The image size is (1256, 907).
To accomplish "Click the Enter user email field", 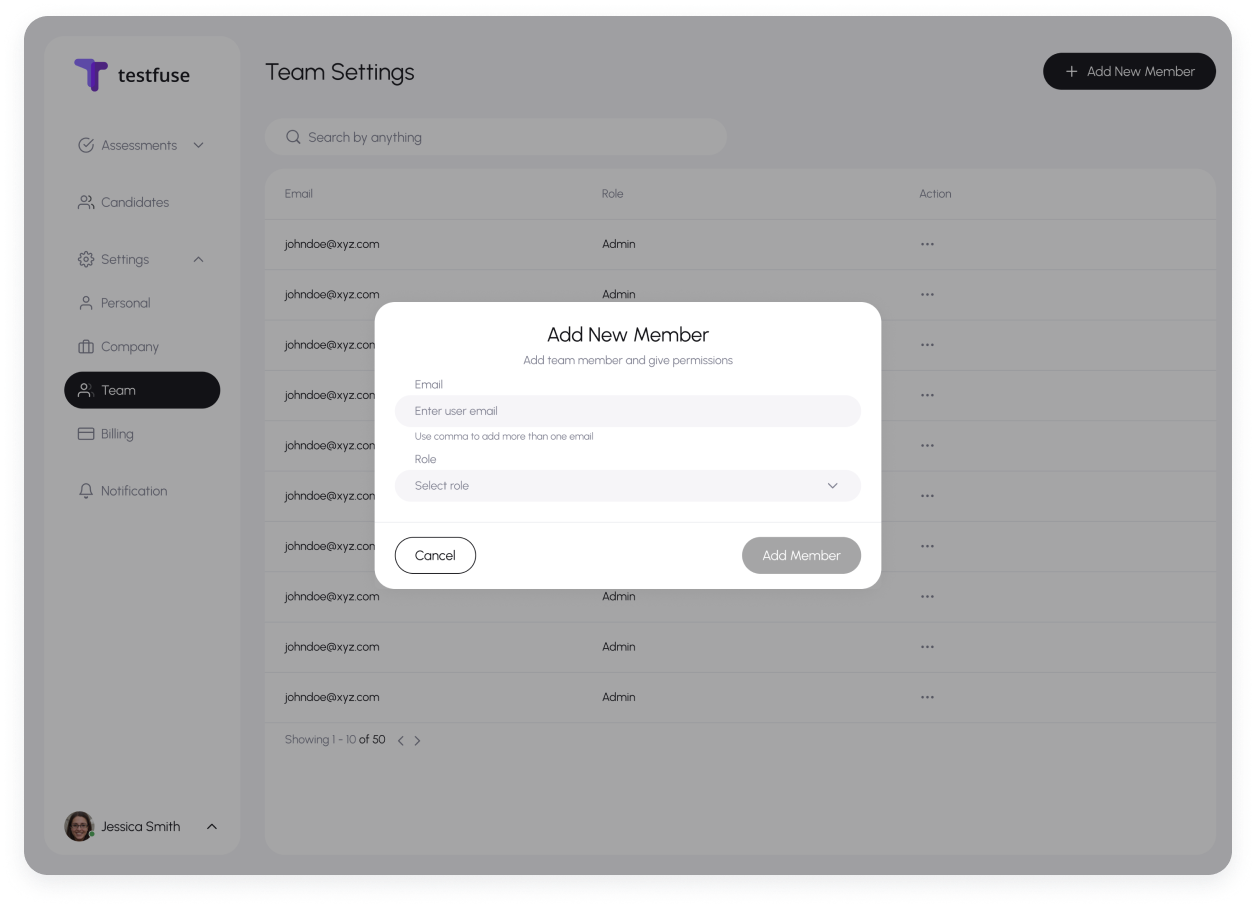I will [x=627, y=411].
